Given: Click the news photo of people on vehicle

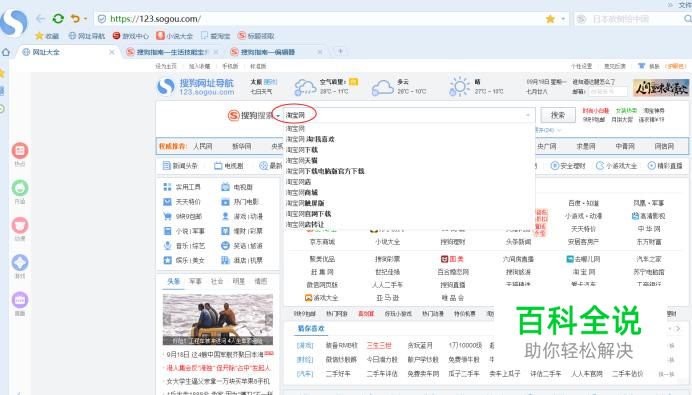Looking at the screenshot, I should pyautogui.click(x=218, y=320).
